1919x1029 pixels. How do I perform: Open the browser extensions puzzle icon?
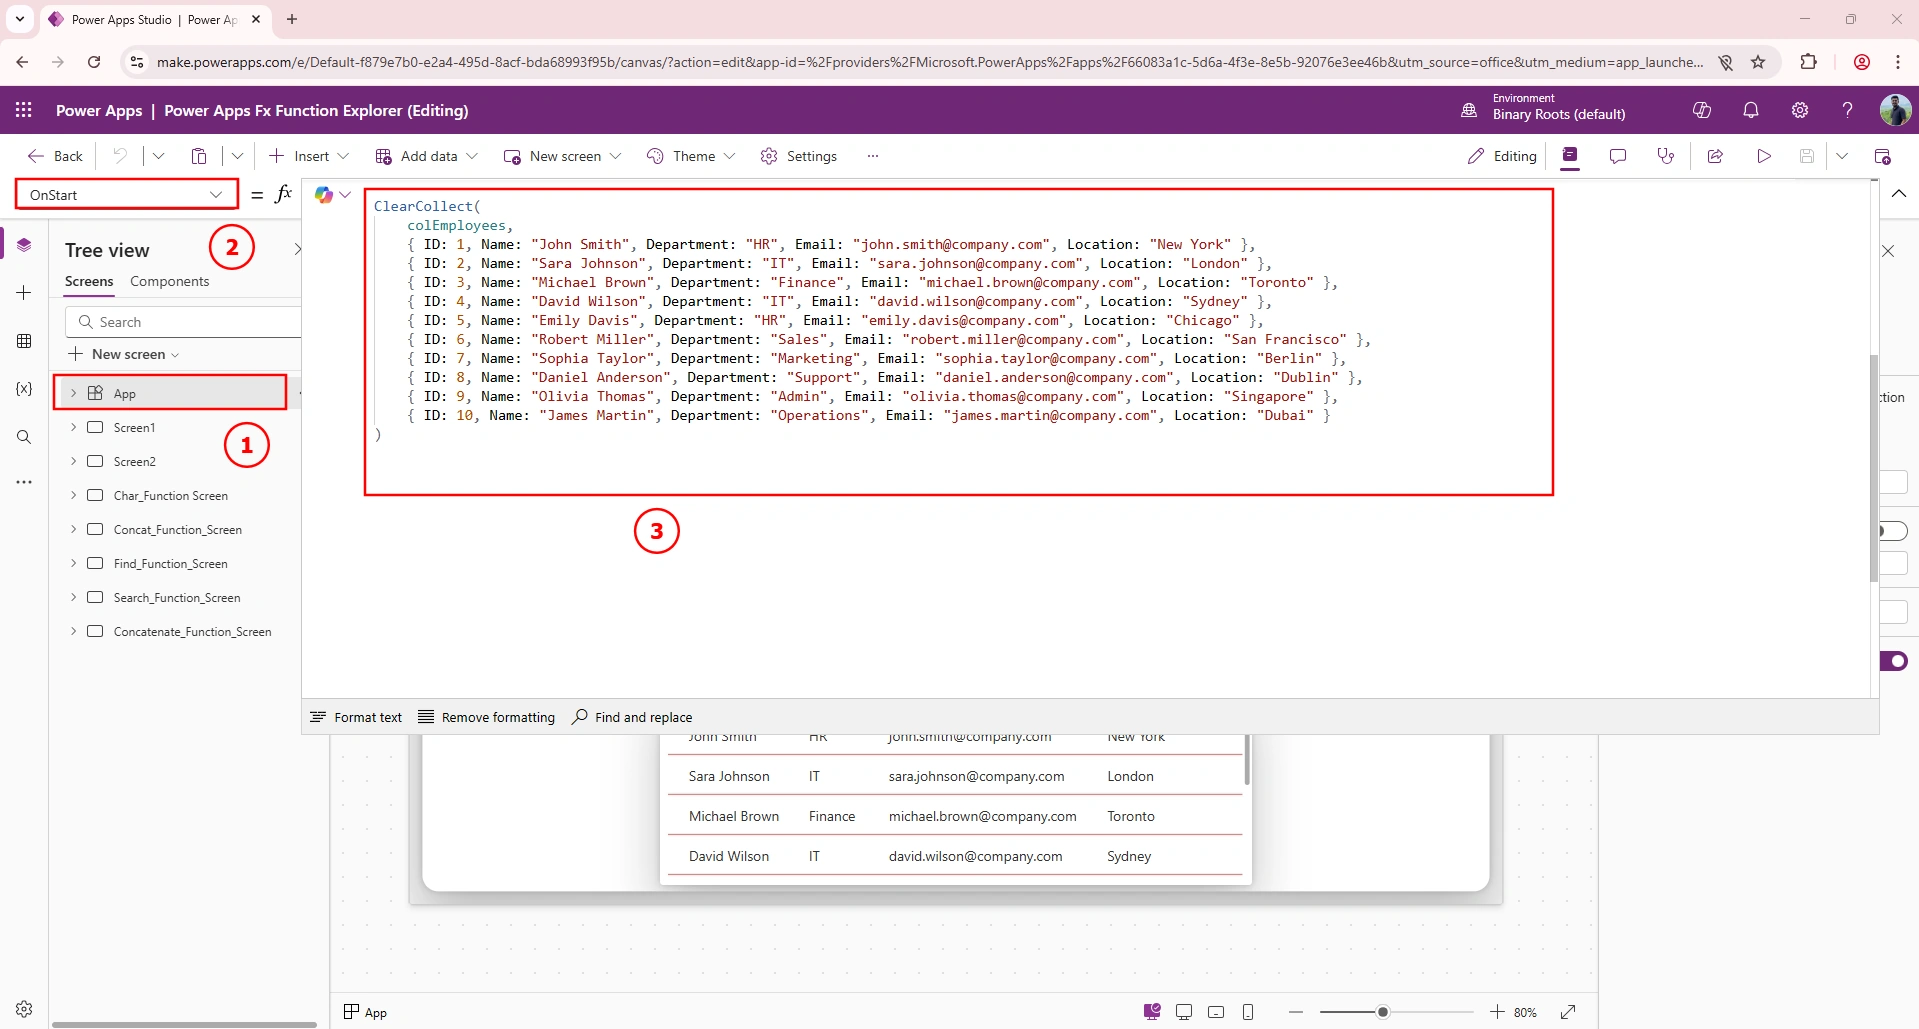tap(1808, 62)
